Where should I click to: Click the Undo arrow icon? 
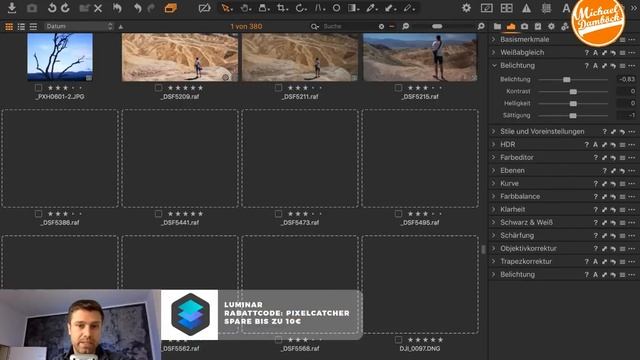pos(138,8)
